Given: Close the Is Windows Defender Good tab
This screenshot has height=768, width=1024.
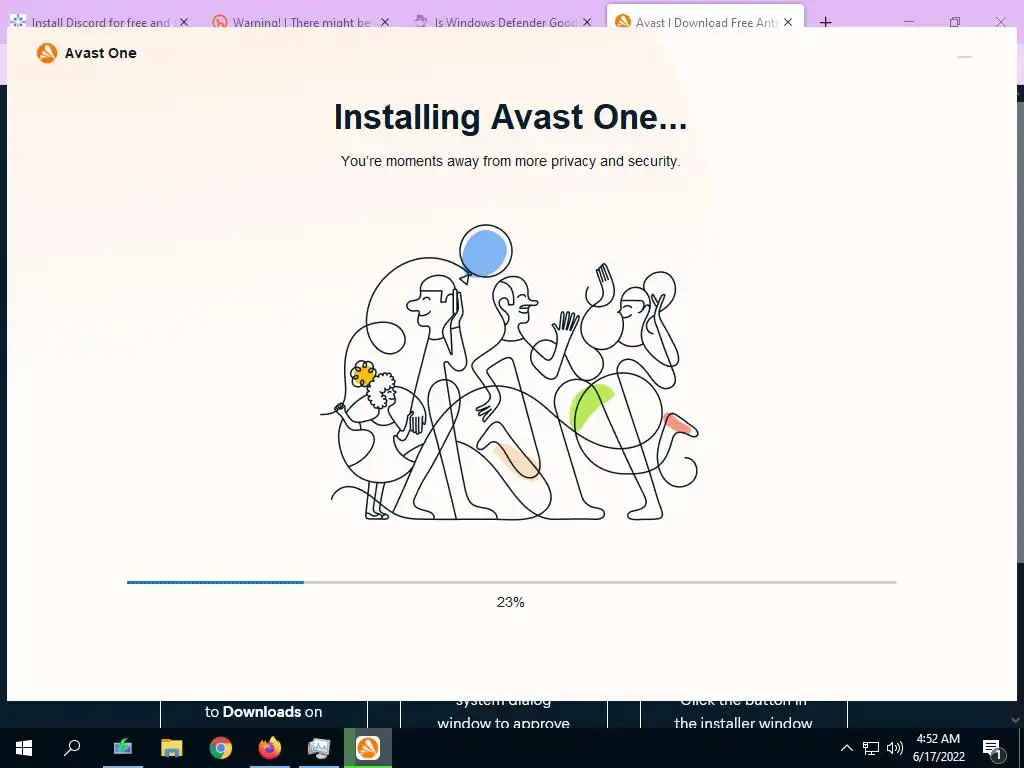Looking at the screenshot, I should (587, 22).
